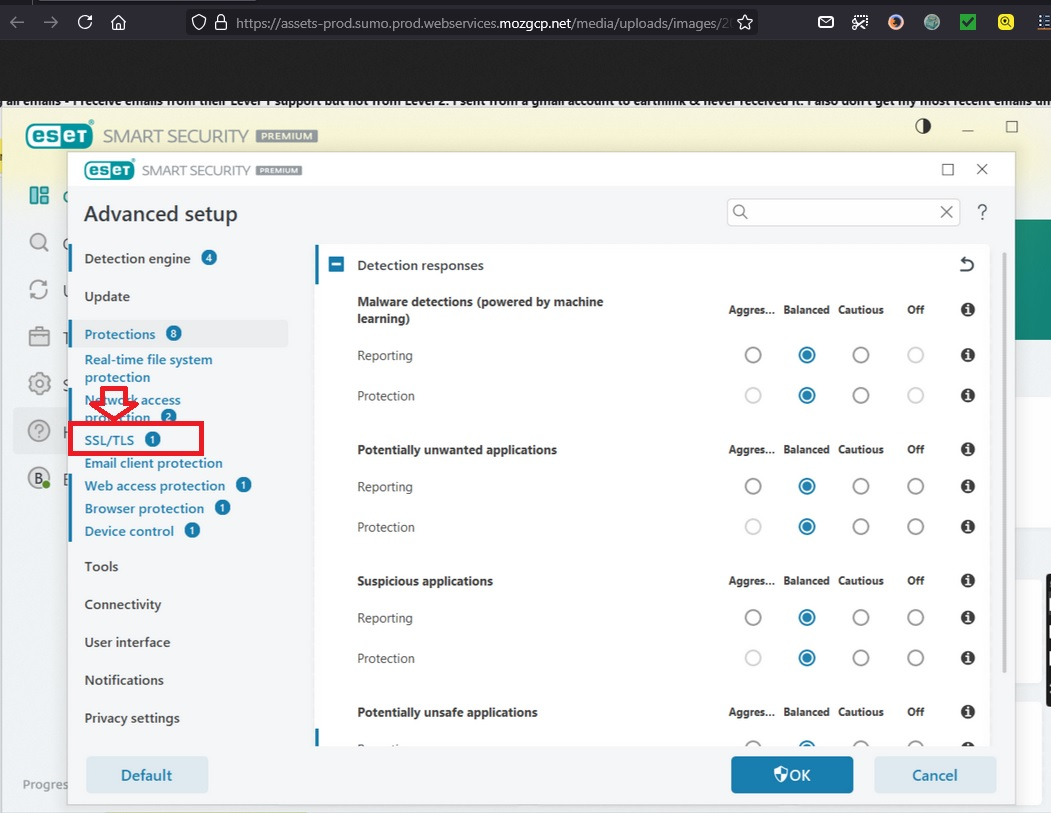This screenshot has width=1051, height=813.
Task: Open Email client protection
Action: coord(153,463)
